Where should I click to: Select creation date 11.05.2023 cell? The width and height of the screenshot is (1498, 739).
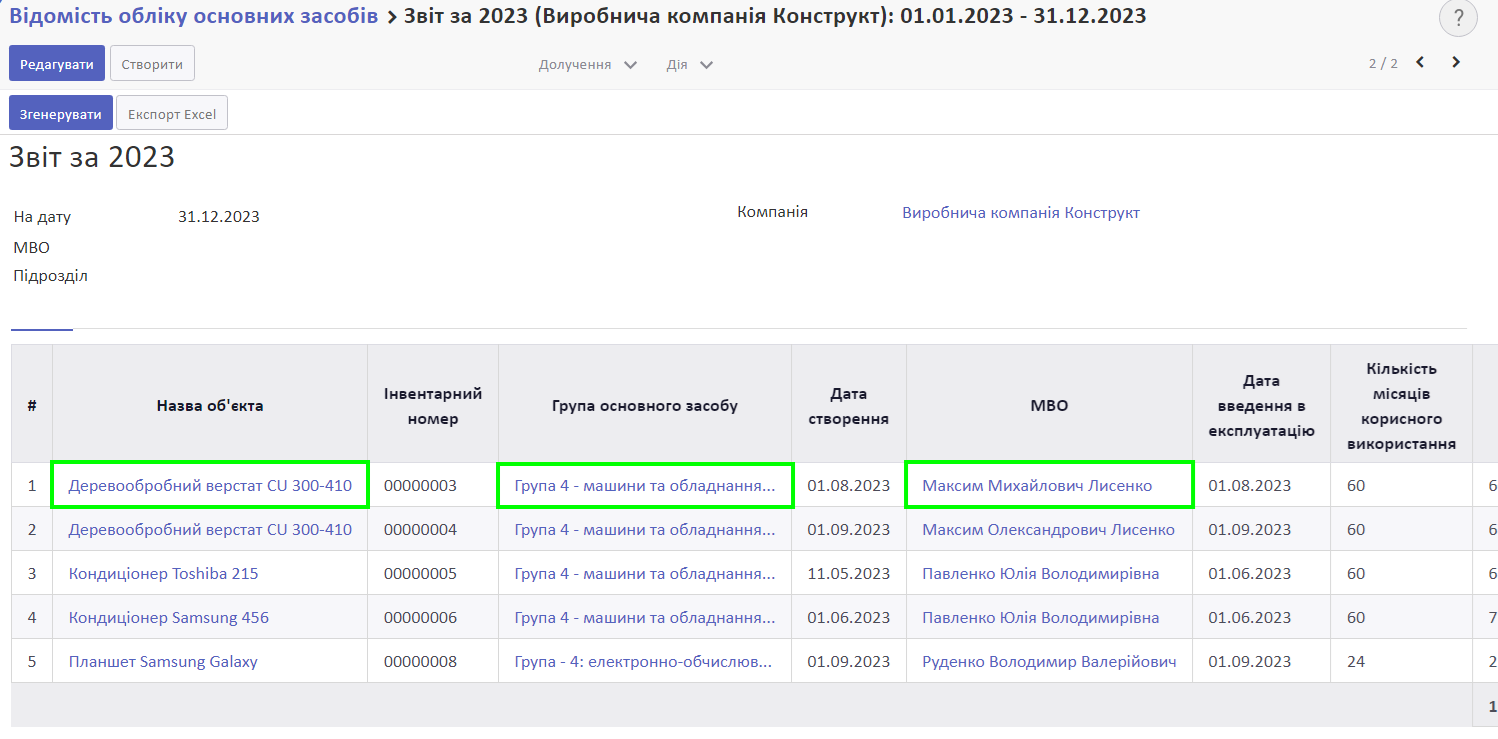point(849,574)
